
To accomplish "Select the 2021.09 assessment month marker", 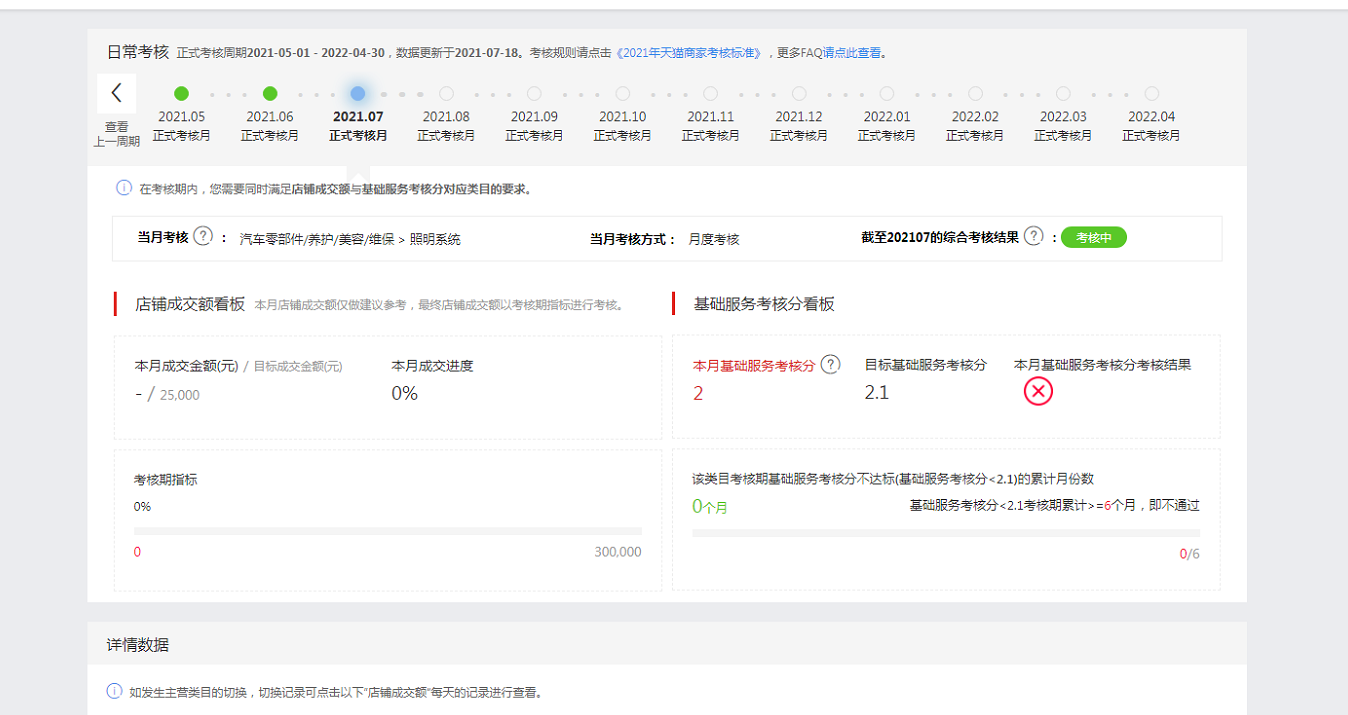I will coord(534,94).
